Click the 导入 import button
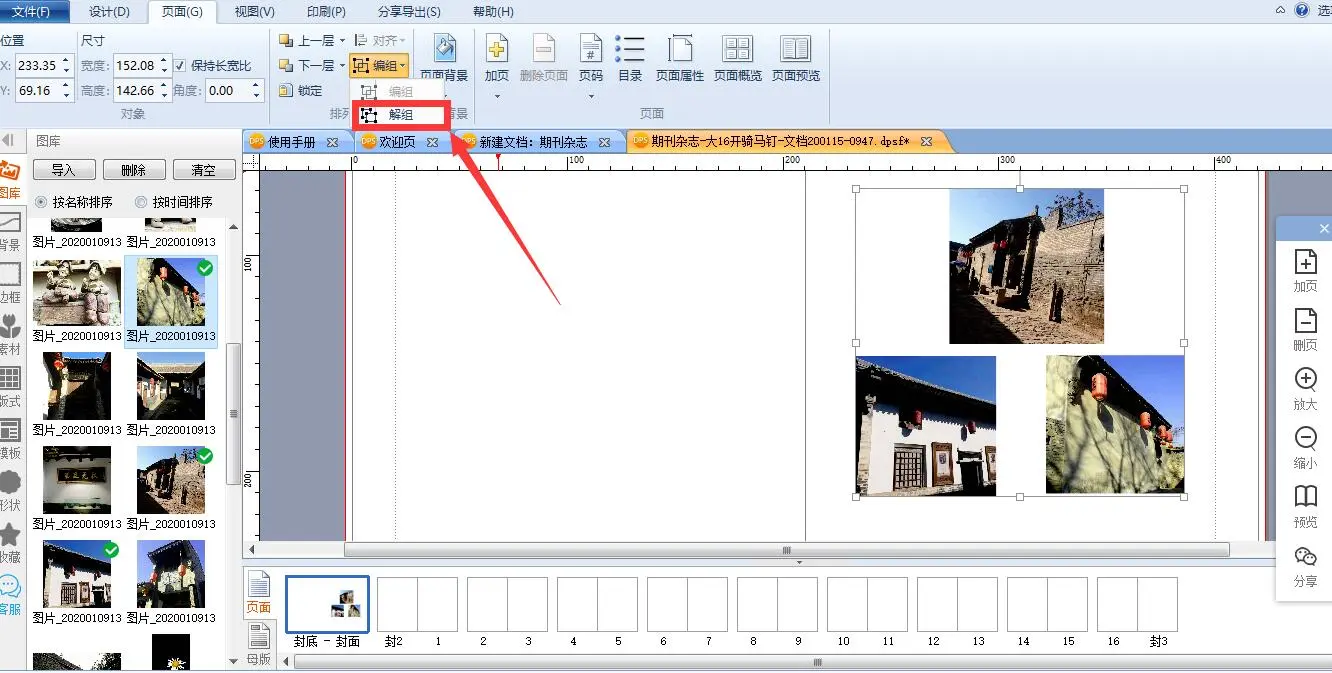Image resolution: width=1332 pixels, height=673 pixels. (x=63, y=170)
